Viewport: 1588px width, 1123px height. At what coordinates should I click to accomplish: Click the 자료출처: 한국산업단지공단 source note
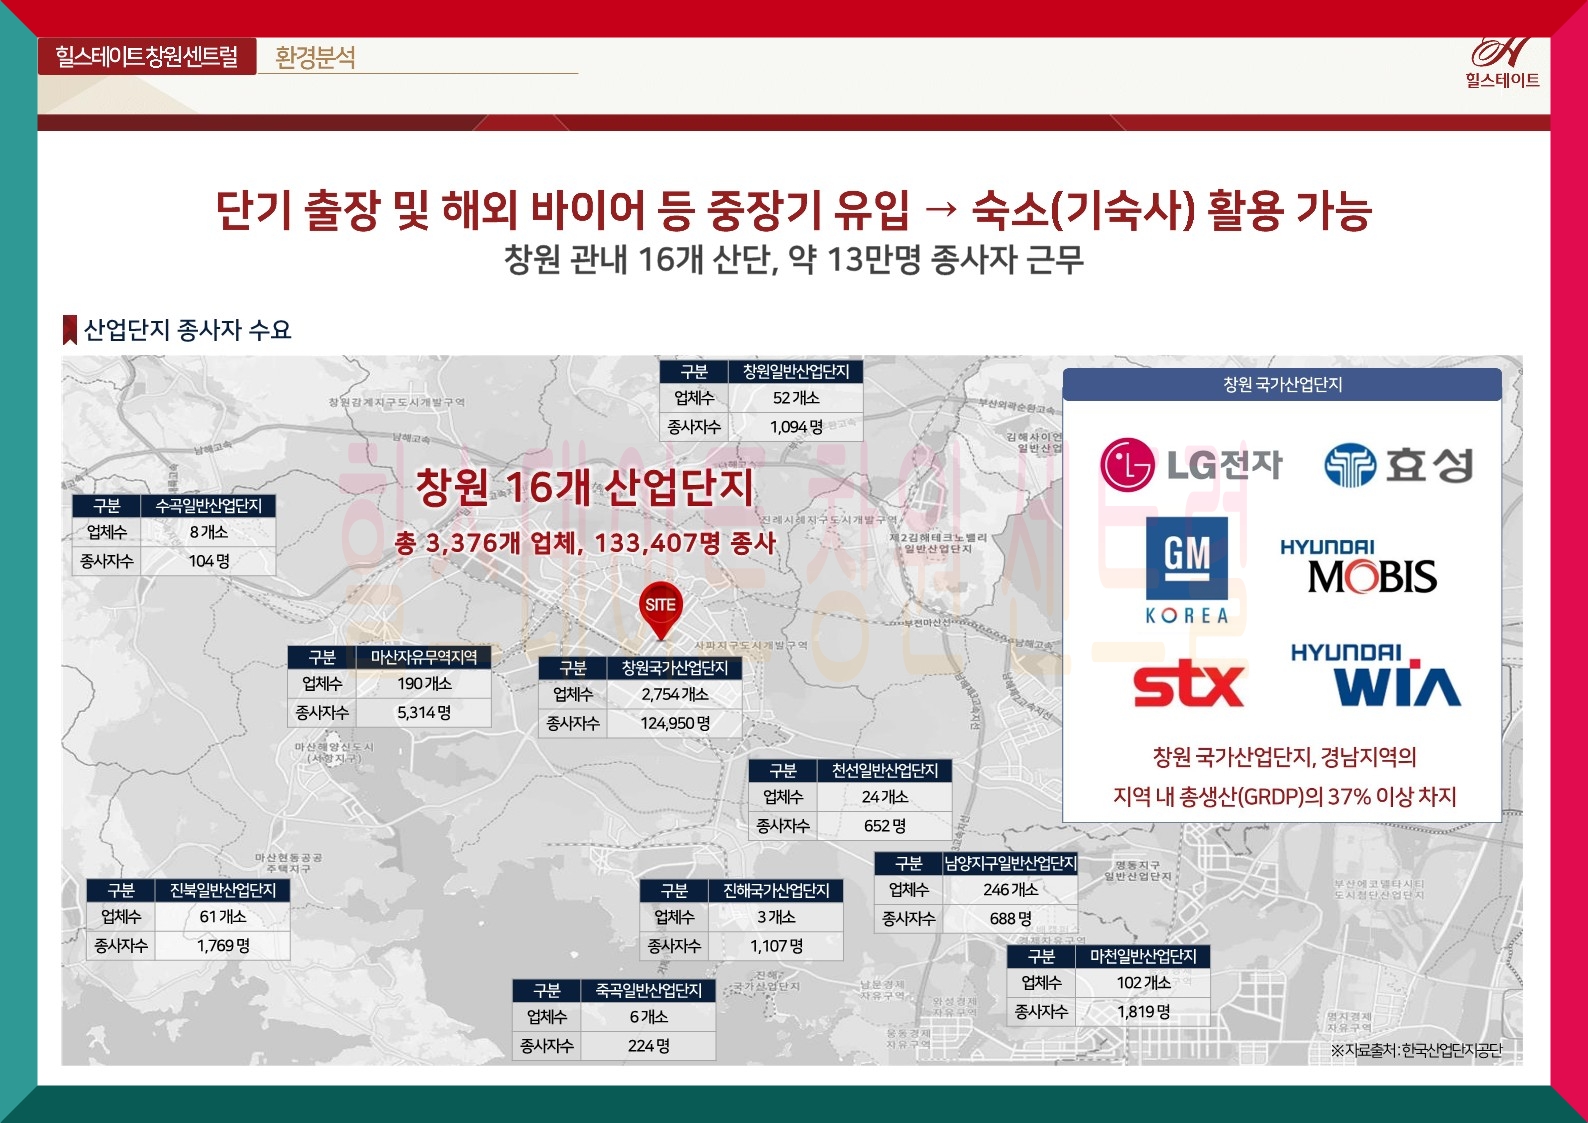tap(1416, 1050)
